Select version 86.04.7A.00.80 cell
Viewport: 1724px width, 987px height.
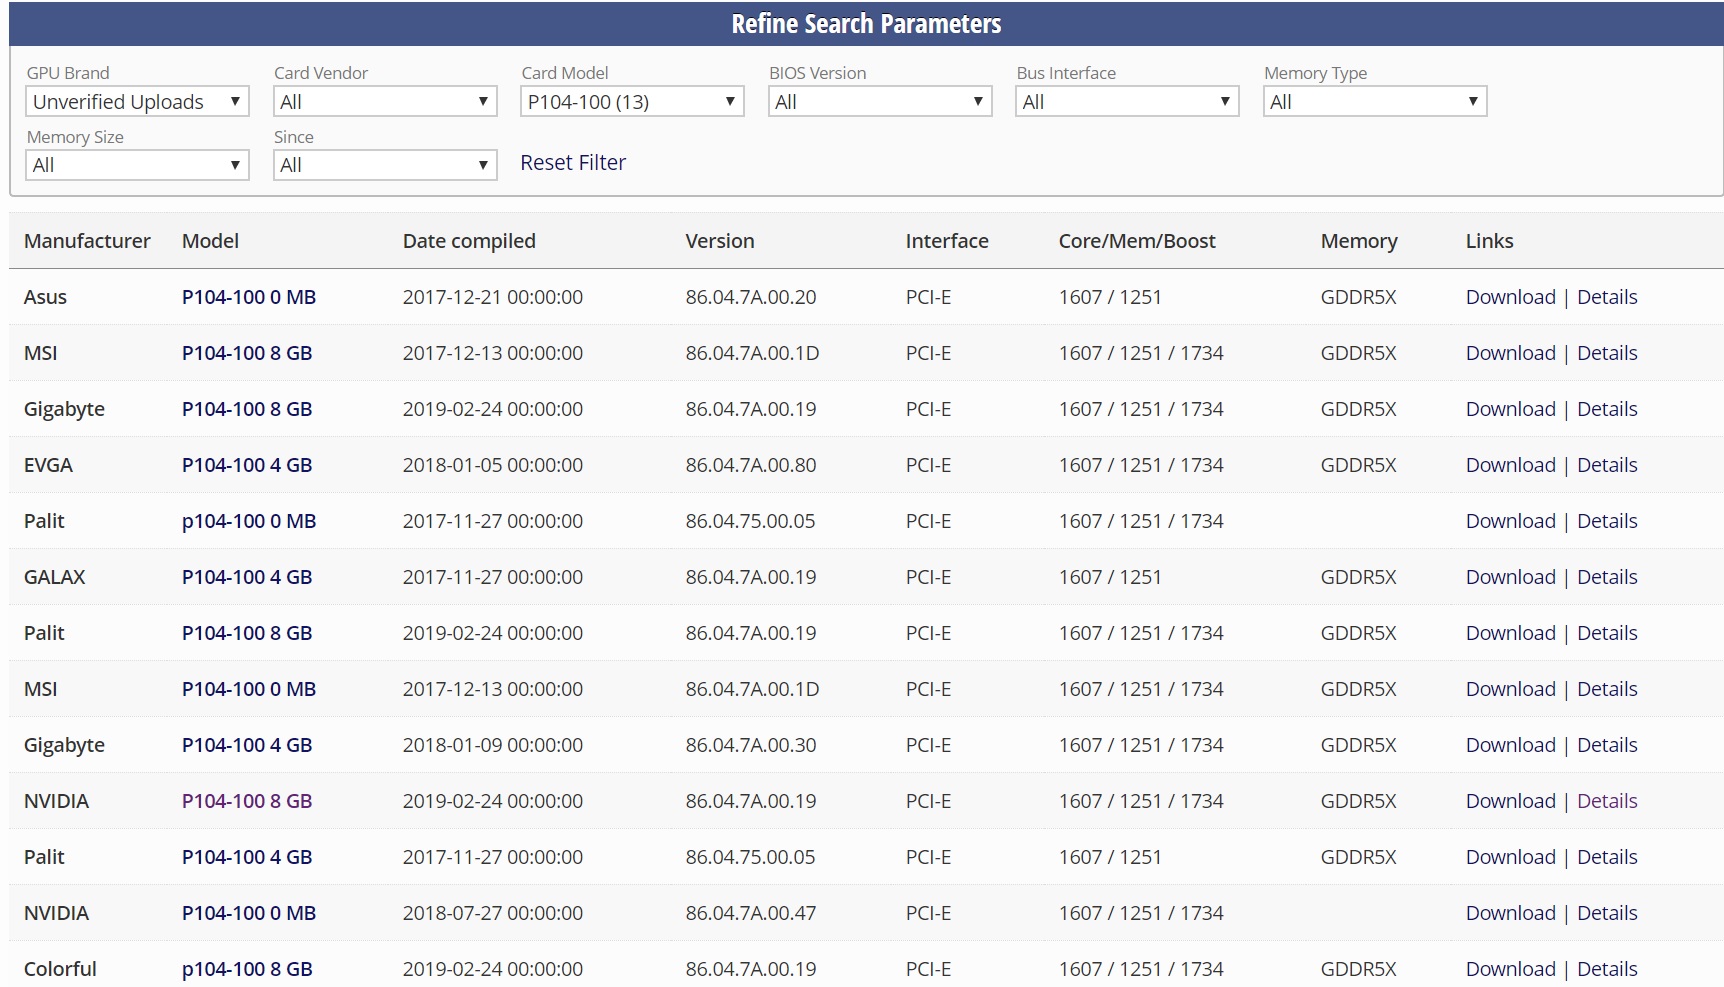751,465
